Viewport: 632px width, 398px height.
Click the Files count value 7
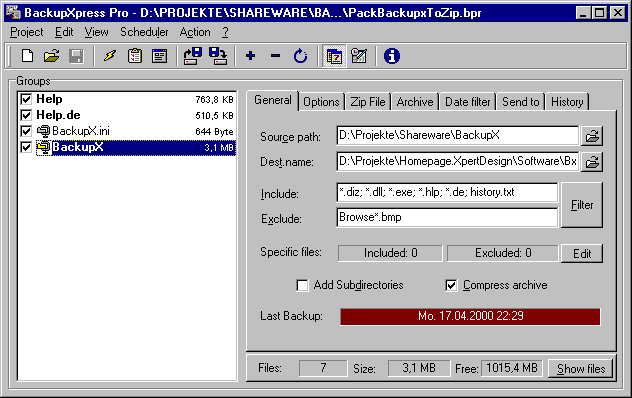point(323,368)
